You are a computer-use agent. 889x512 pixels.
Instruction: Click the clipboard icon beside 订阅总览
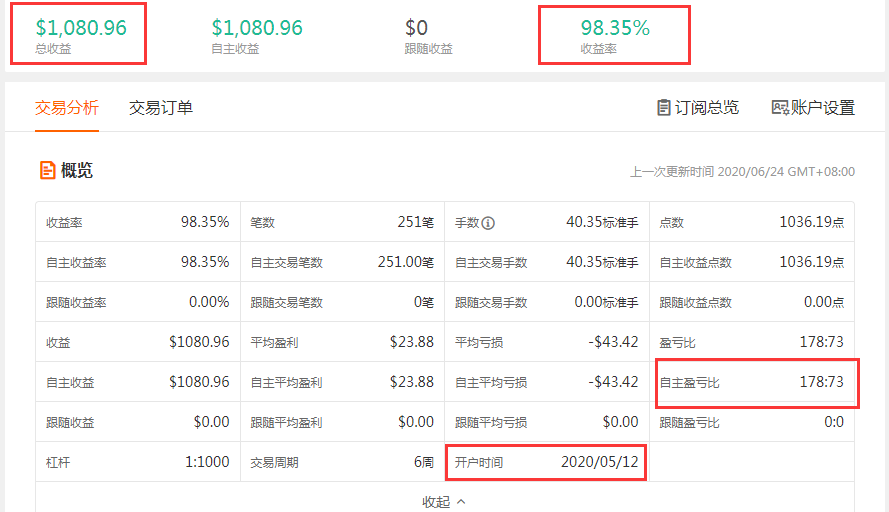[664, 108]
